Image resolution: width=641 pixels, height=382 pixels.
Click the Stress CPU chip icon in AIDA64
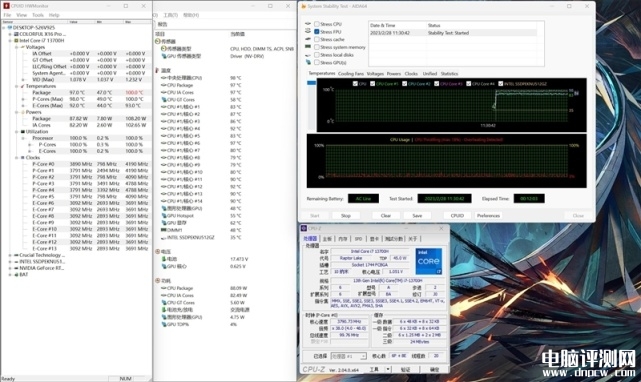pyautogui.click(x=308, y=24)
